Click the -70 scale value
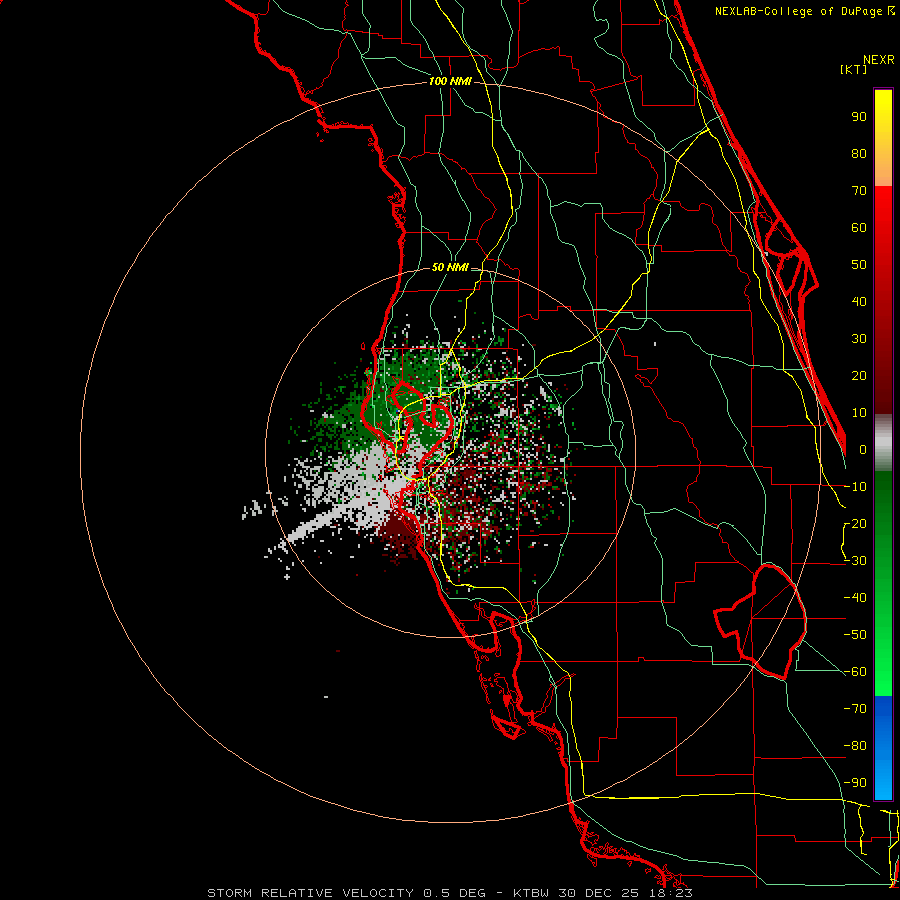This screenshot has height=900, width=900. coord(855,709)
